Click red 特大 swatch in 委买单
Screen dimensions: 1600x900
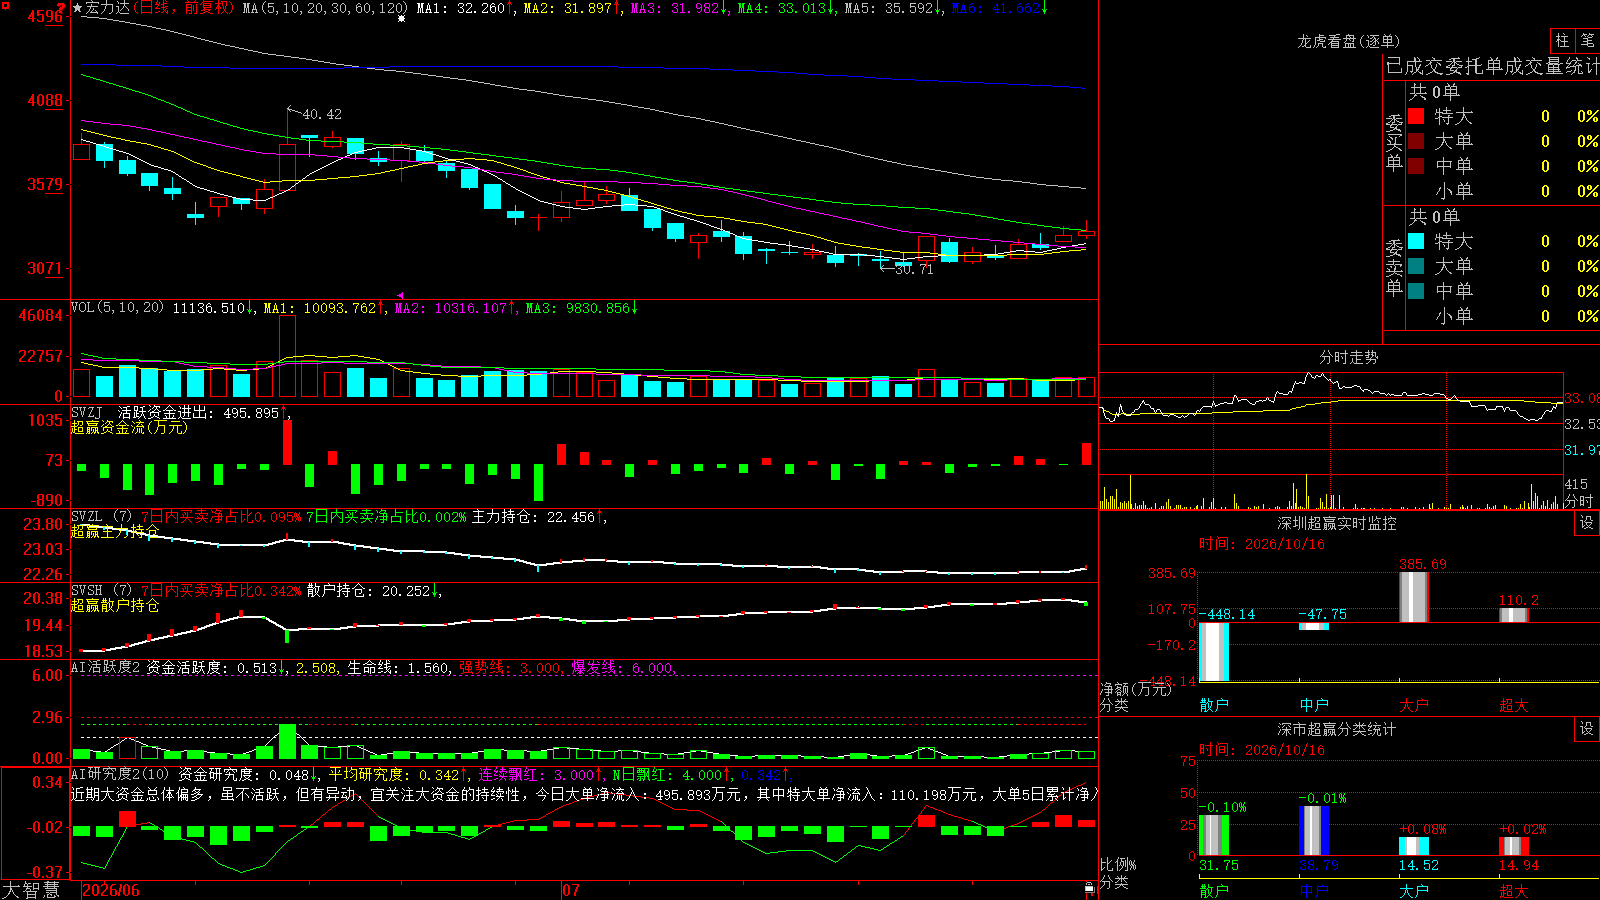[x=1416, y=116]
